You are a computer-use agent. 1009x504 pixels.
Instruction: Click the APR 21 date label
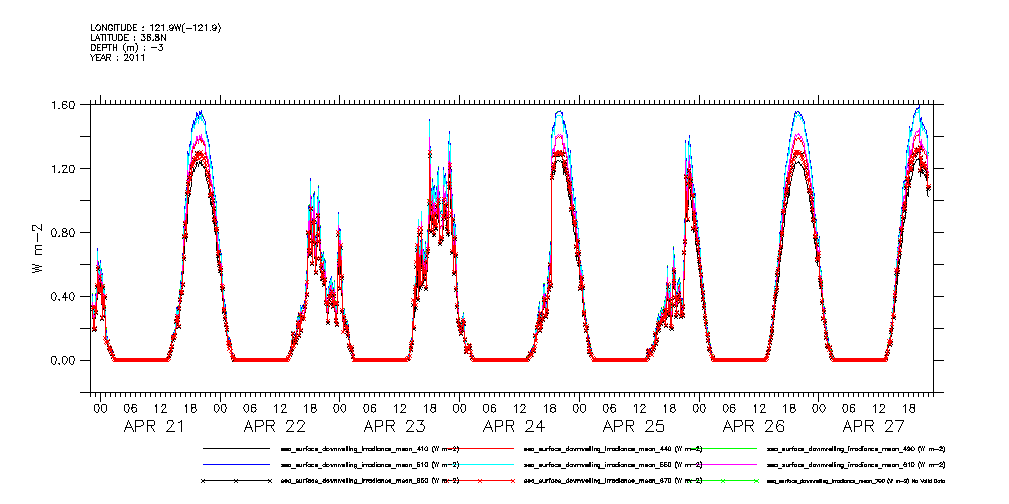[153, 427]
